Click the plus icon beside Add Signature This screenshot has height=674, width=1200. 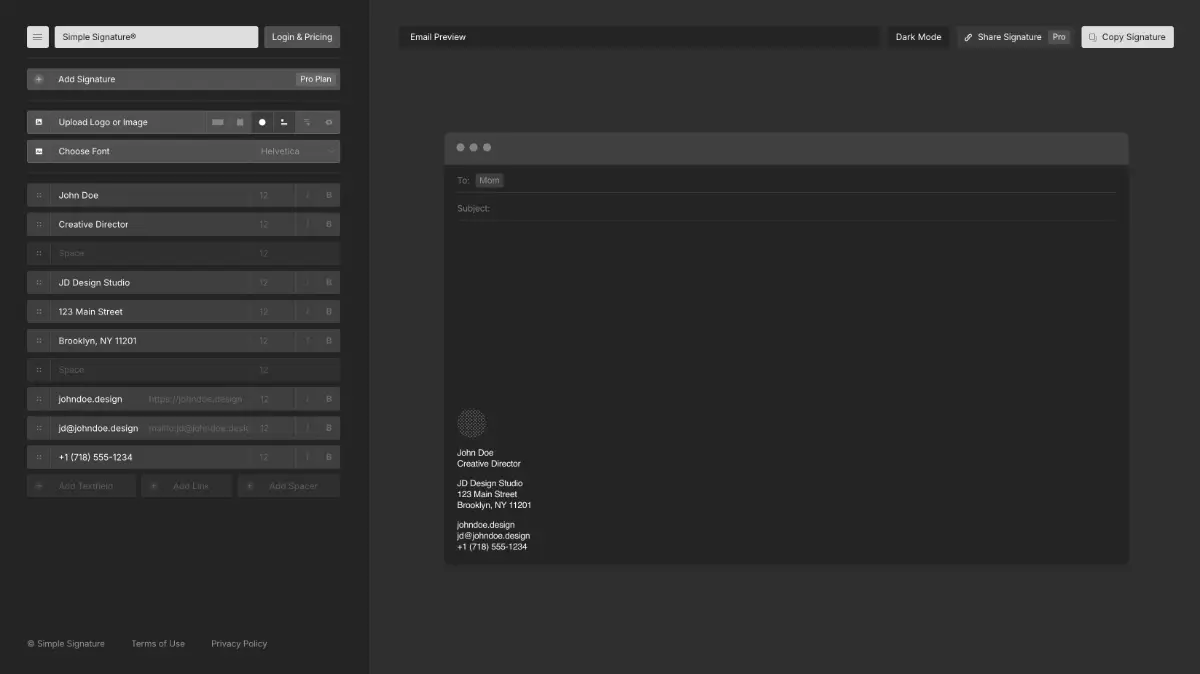pyautogui.click(x=39, y=79)
